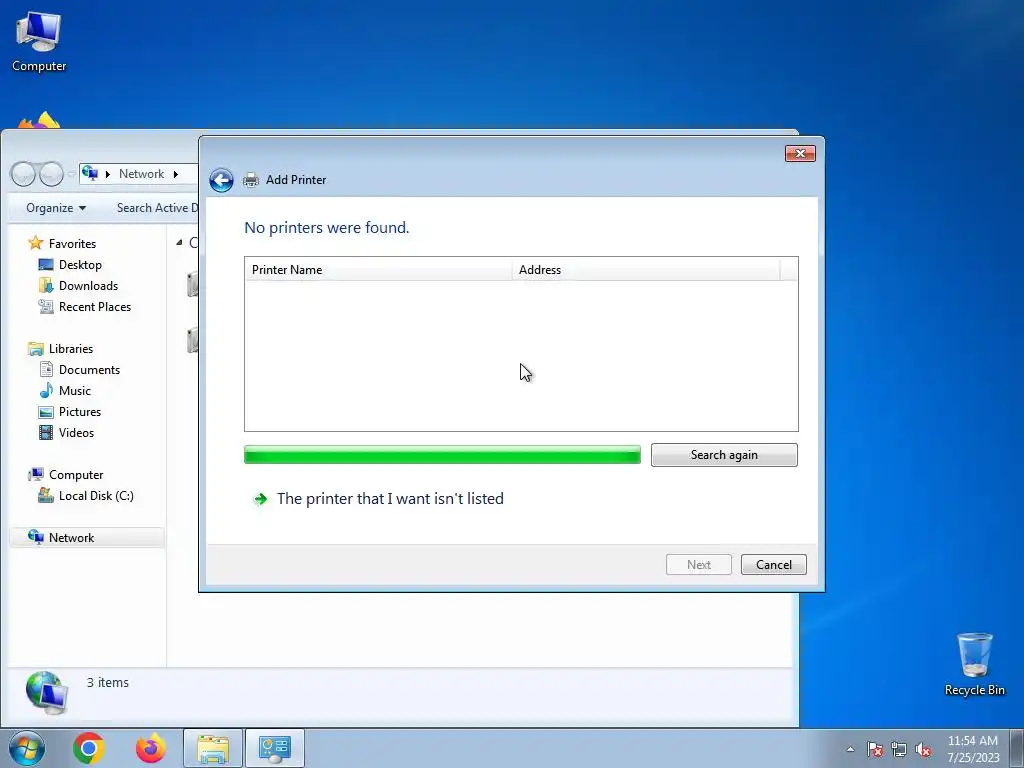Open the clock showing 11:54 AM

click(973, 748)
